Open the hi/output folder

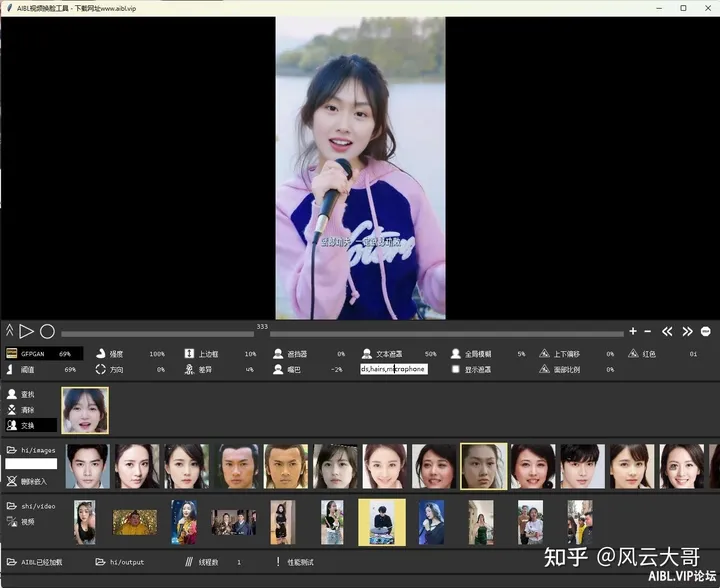click(119, 562)
